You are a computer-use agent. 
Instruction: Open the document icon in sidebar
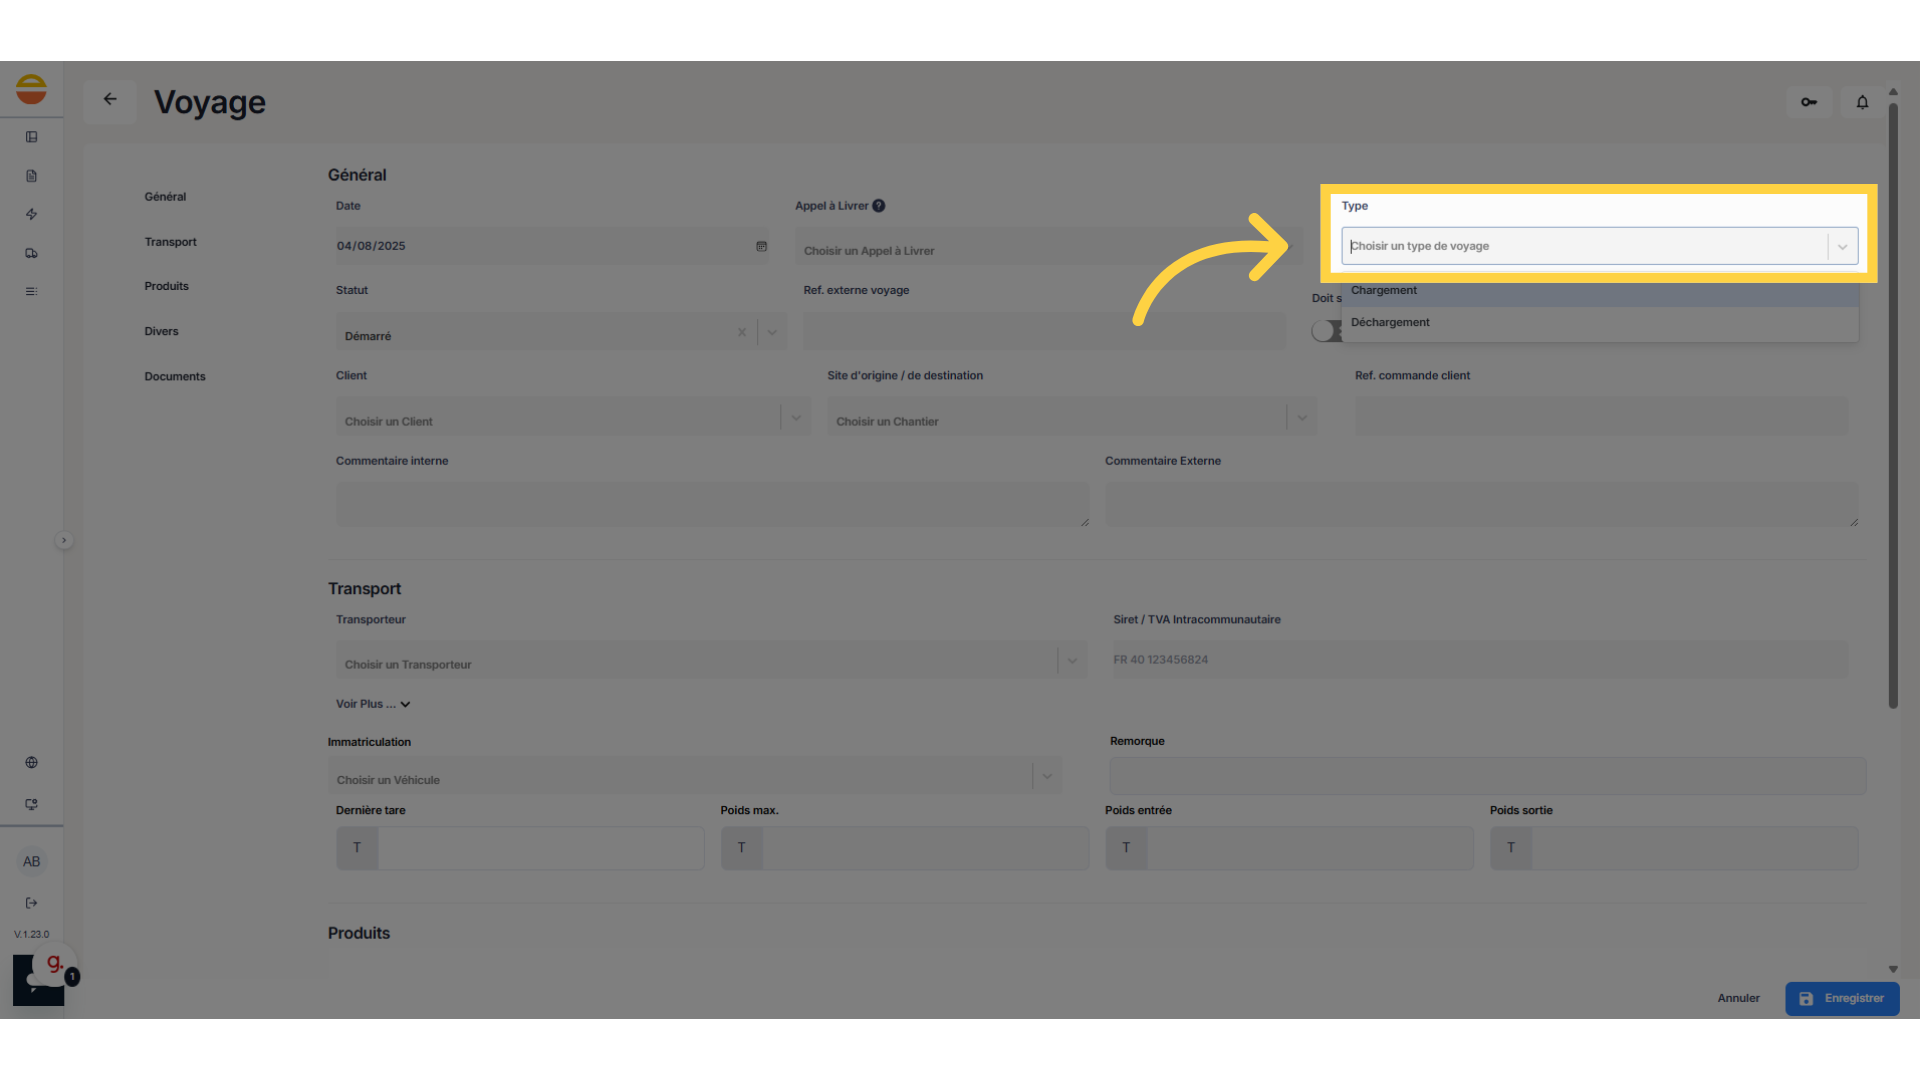[31, 176]
